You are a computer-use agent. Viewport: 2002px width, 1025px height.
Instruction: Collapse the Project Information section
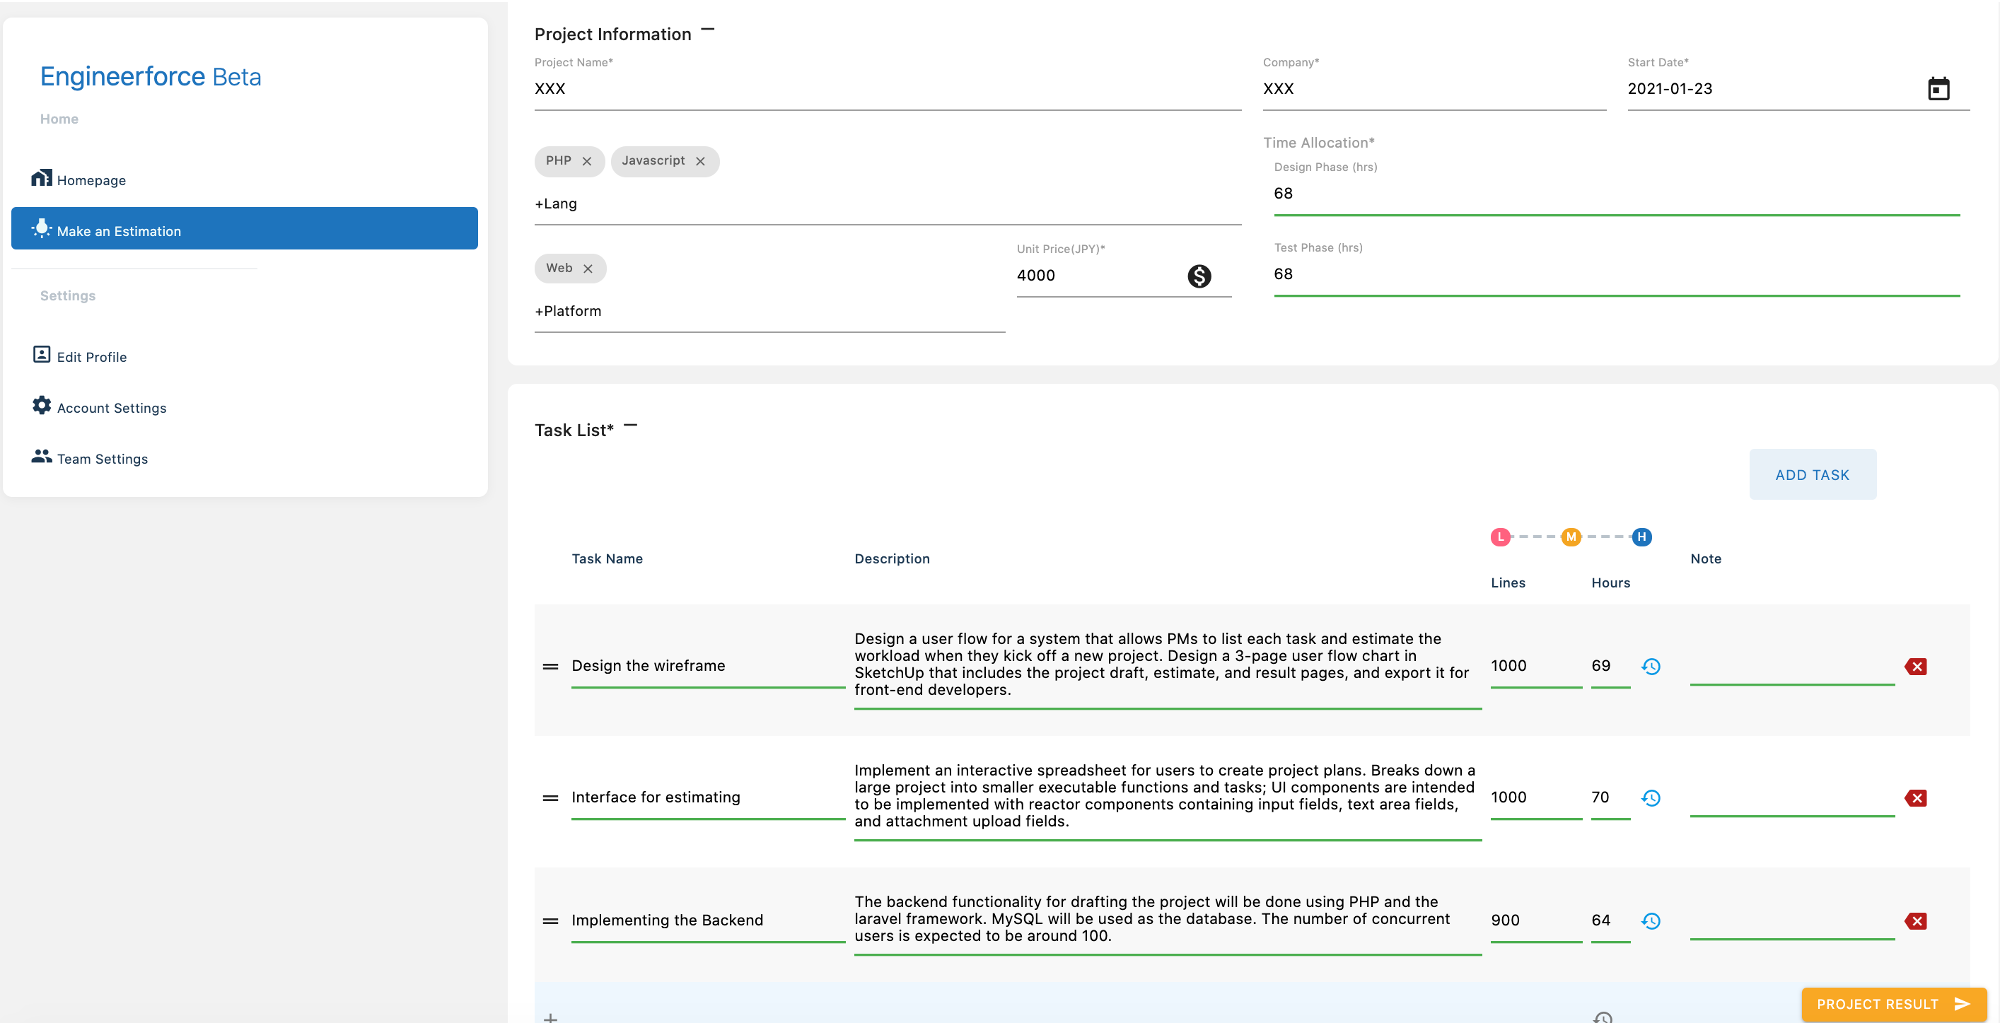[708, 30]
